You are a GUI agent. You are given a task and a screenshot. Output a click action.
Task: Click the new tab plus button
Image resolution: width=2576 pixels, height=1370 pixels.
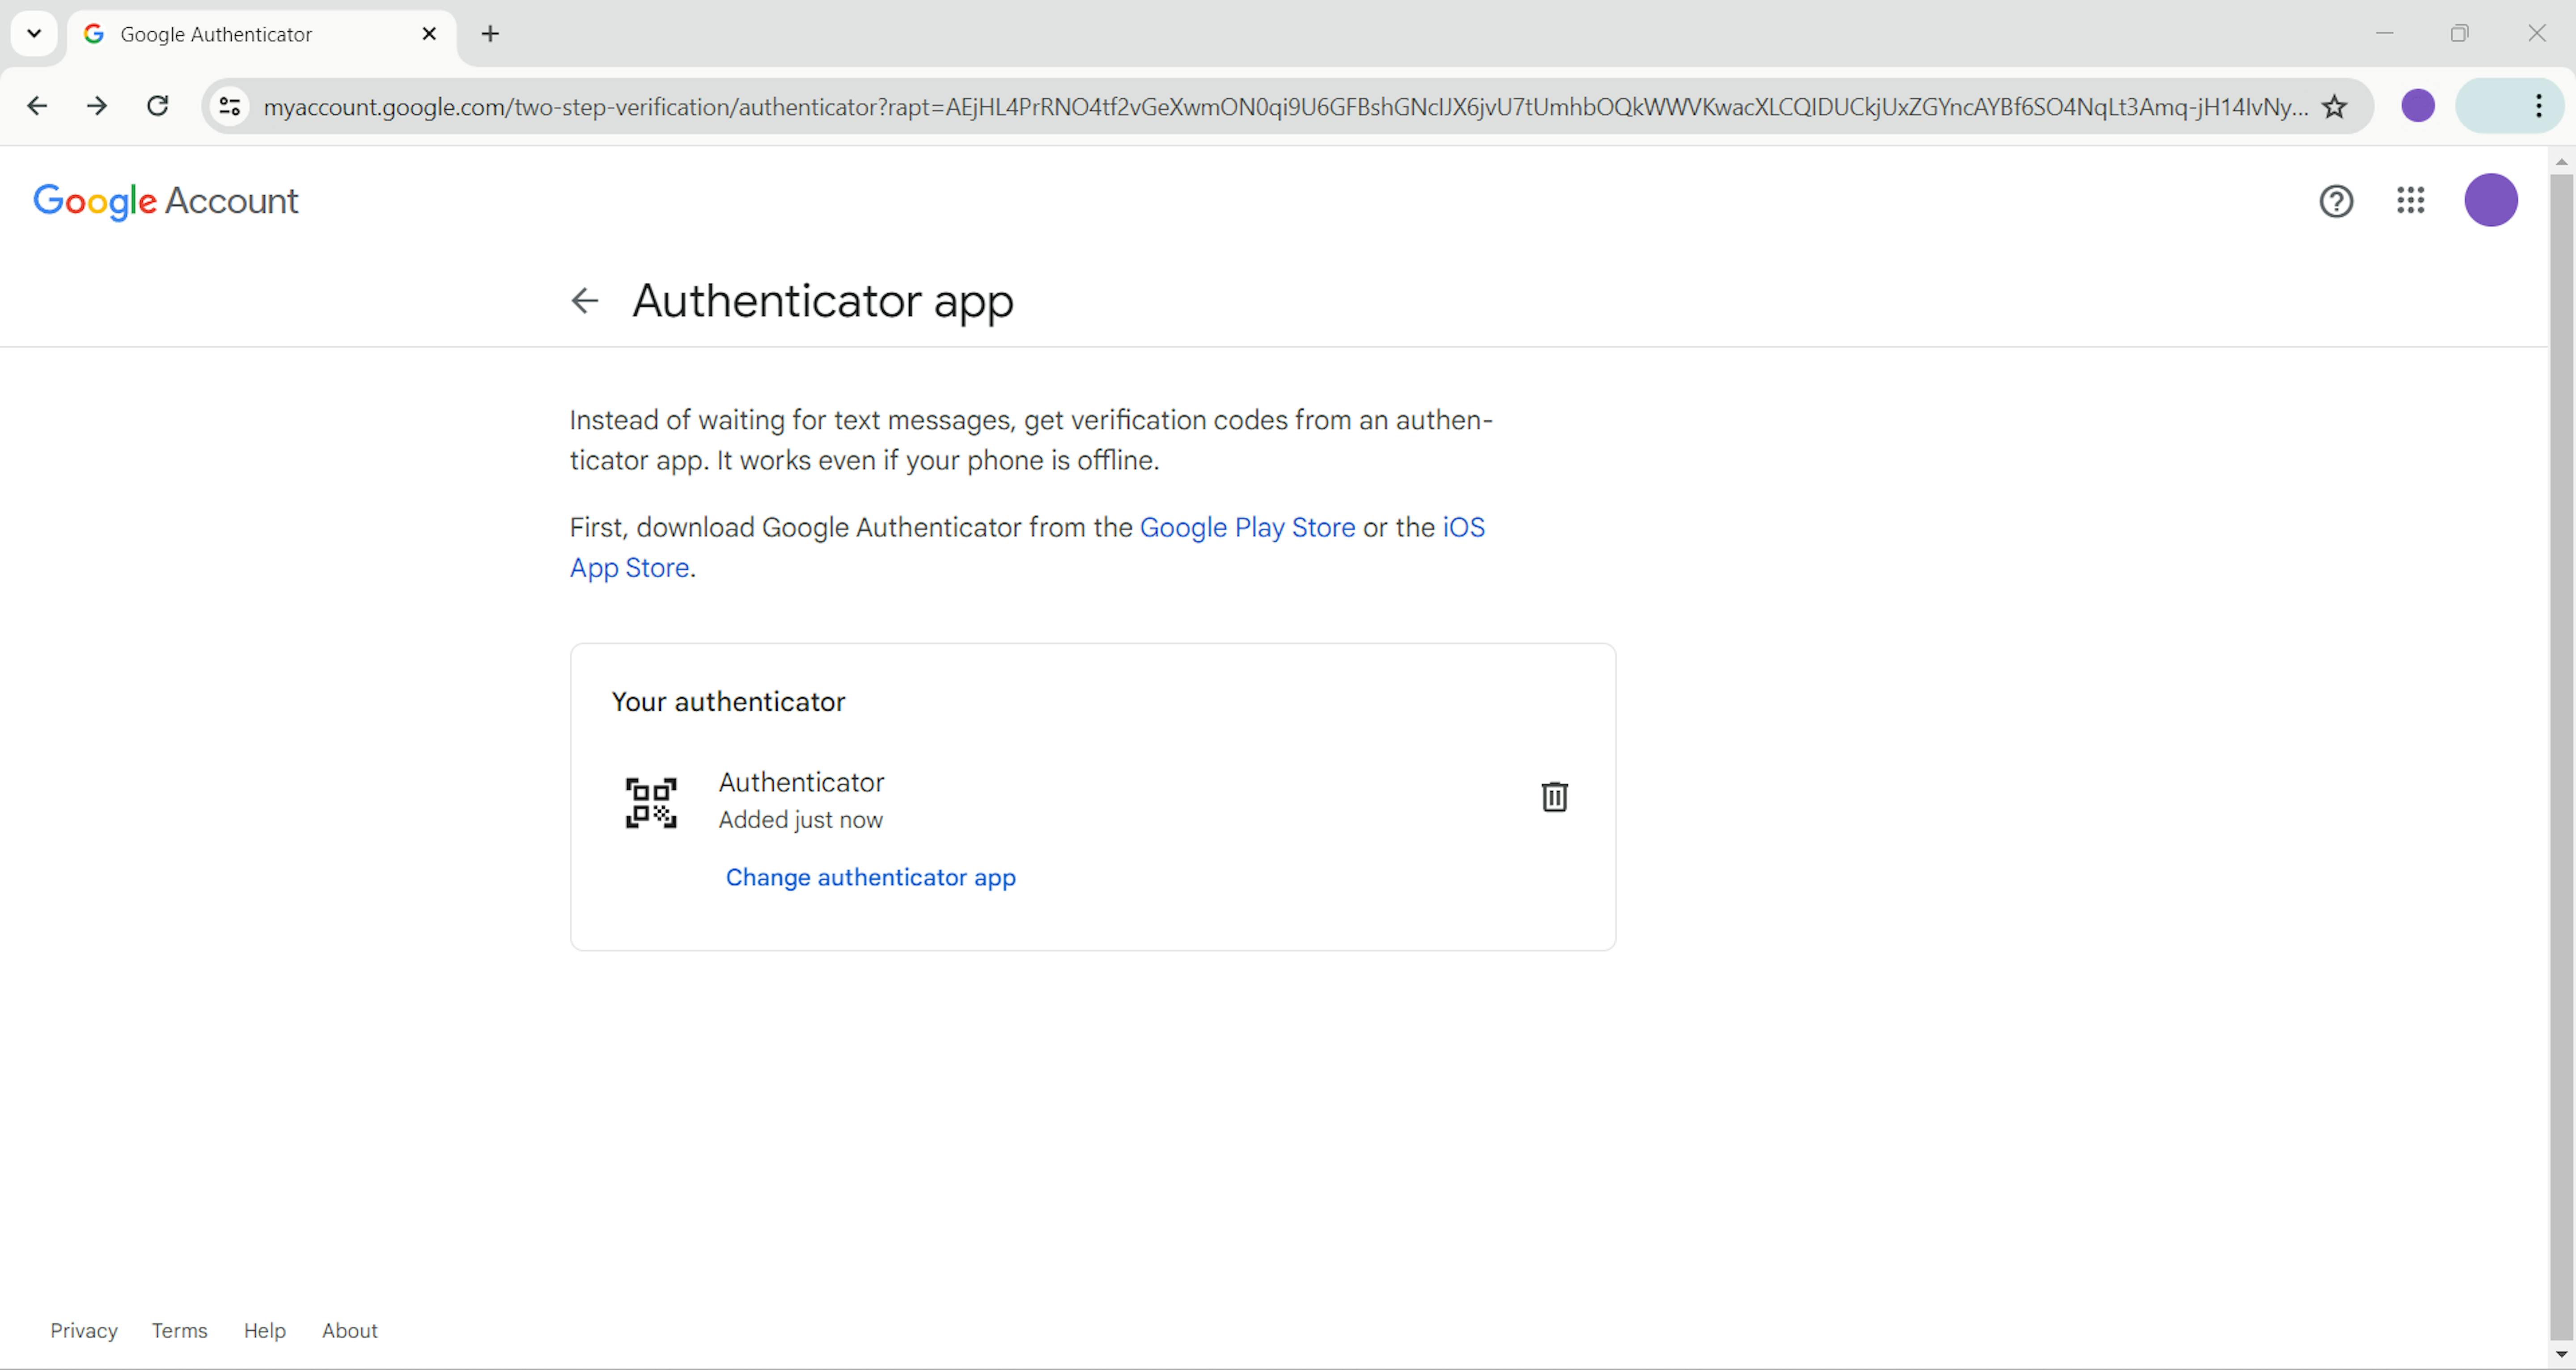(491, 32)
